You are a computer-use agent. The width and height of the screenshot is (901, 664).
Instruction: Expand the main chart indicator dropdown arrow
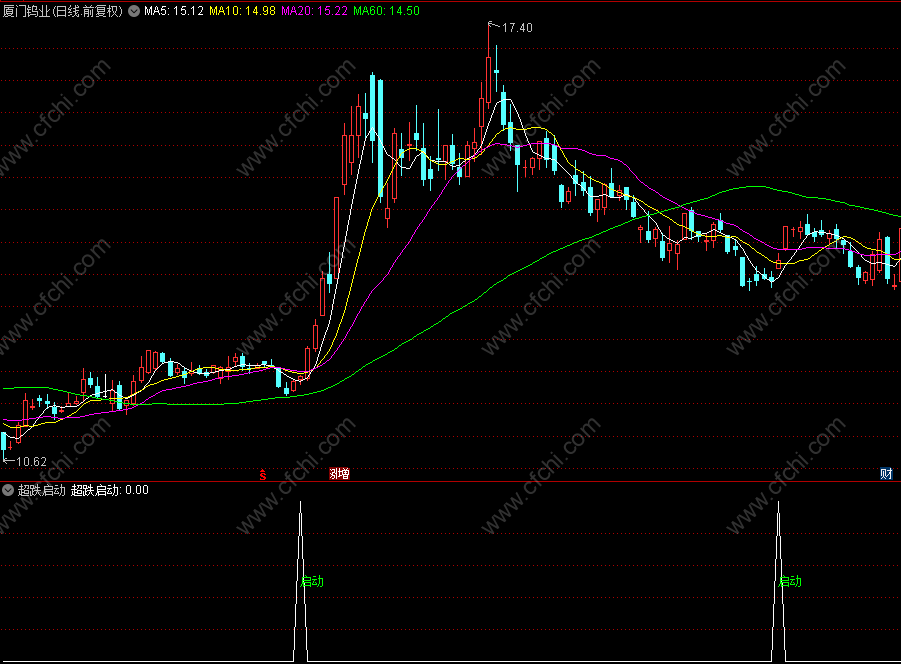pos(134,11)
